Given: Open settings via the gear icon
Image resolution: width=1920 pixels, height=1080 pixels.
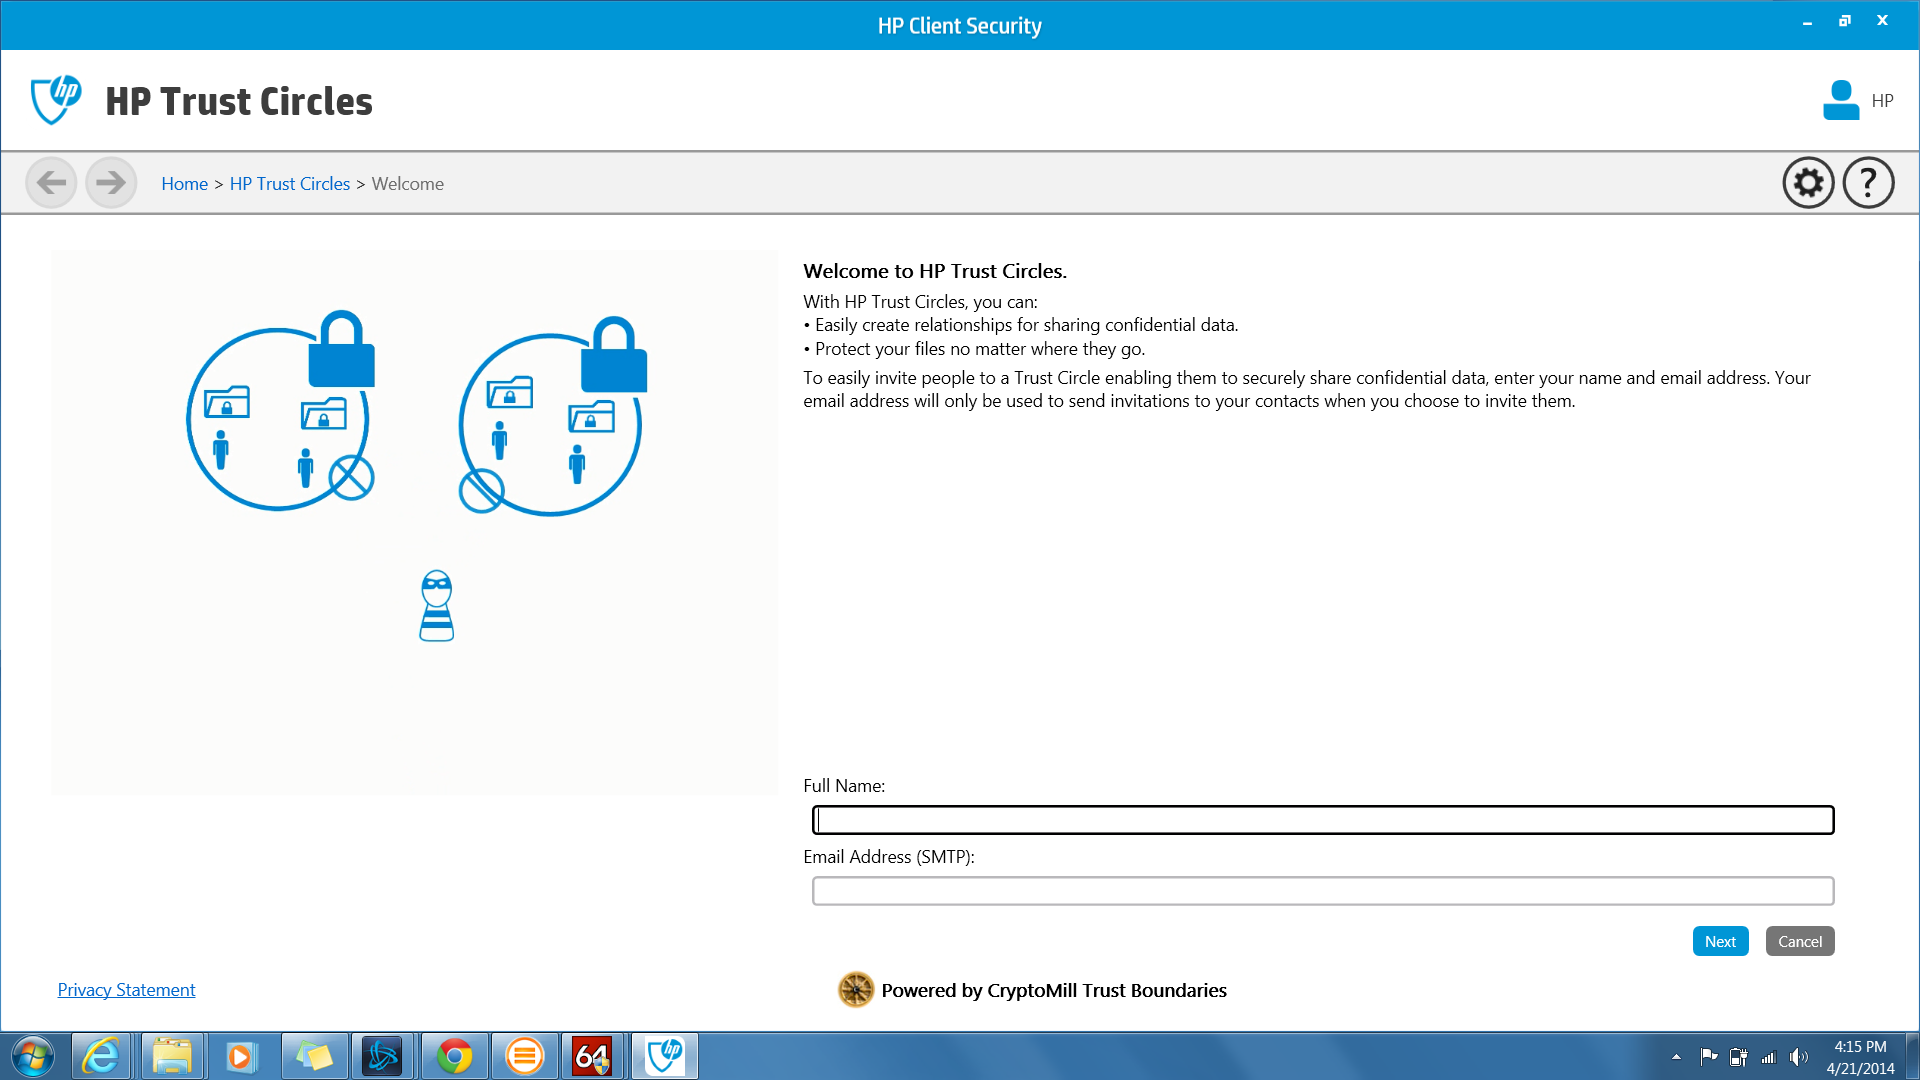Looking at the screenshot, I should click(x=1808, y=183).
